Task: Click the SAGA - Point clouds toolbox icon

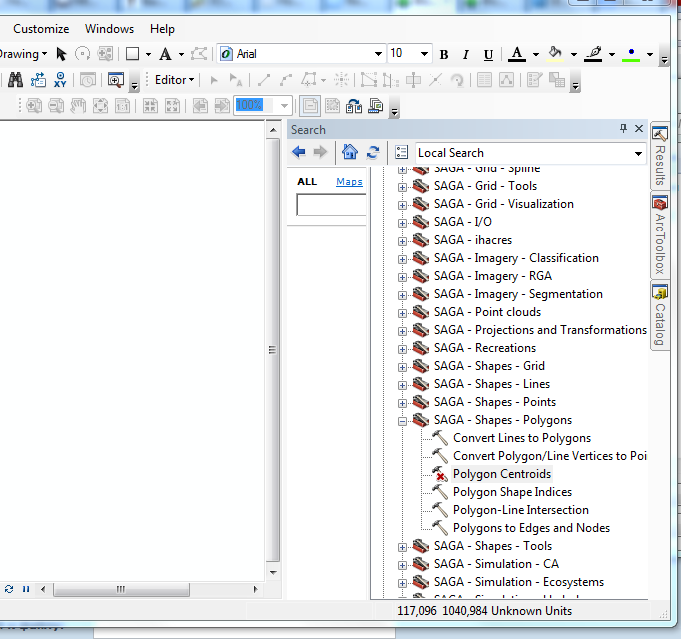Action: [x=421, y=312]
